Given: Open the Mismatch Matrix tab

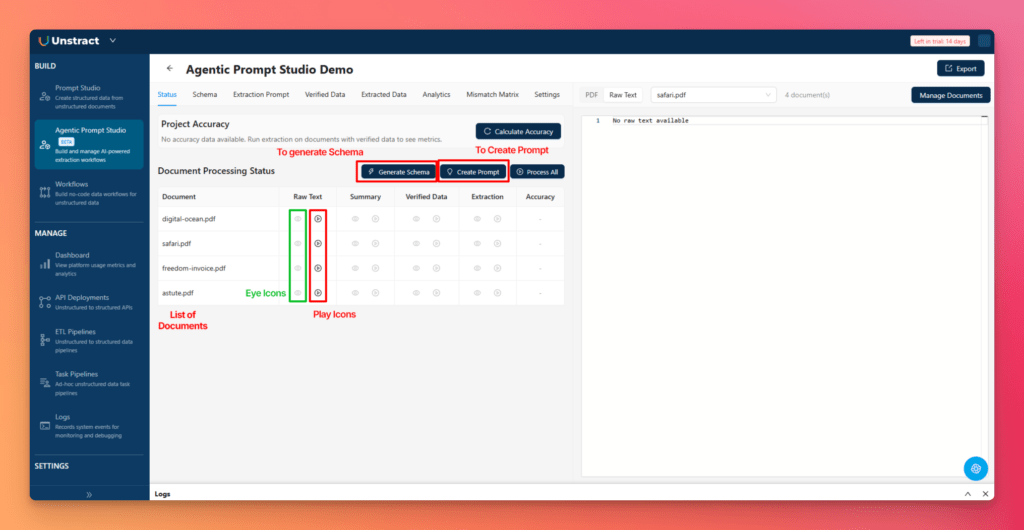Looking at the screenshot, I should pos(492,94).
